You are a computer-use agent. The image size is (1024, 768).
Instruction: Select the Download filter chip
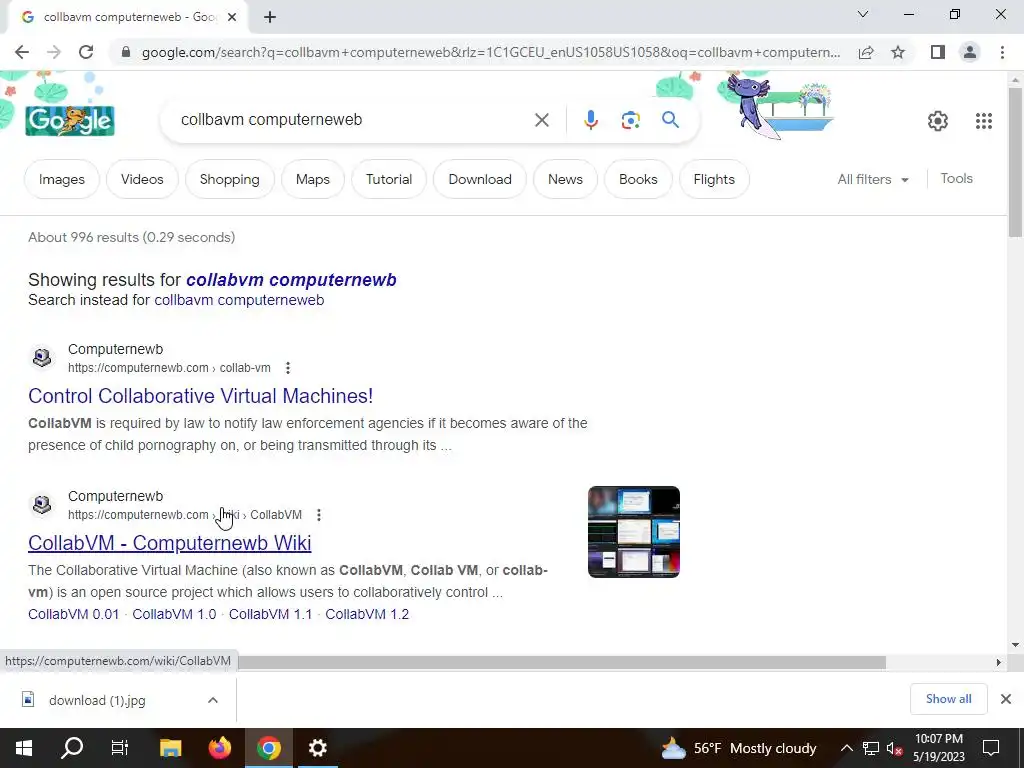coord(479,180)
